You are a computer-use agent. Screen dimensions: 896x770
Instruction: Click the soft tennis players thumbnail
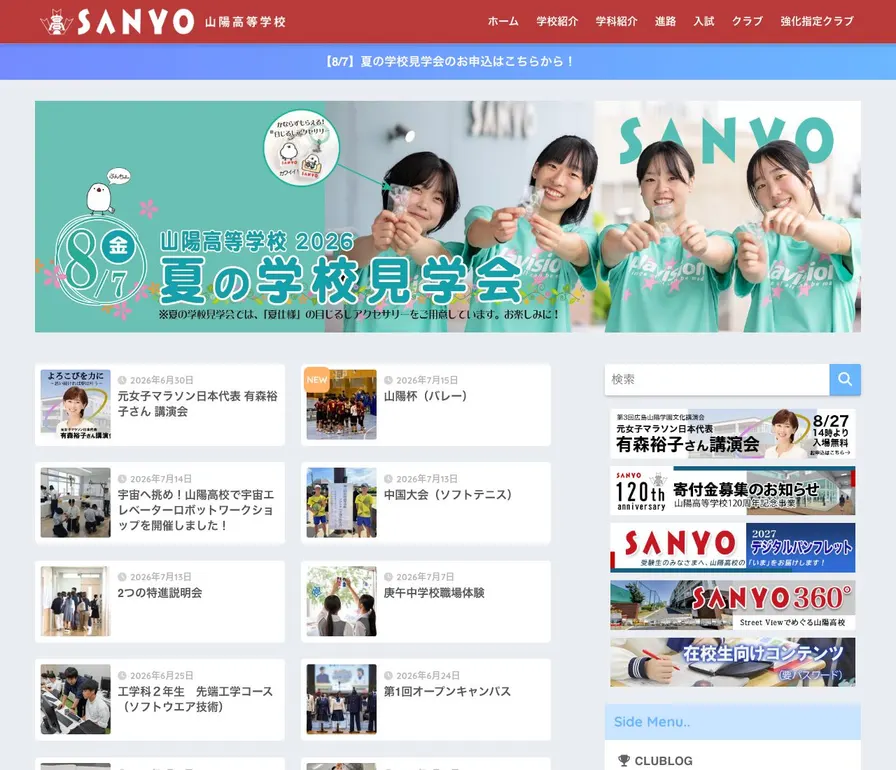(x=342, y=503)
